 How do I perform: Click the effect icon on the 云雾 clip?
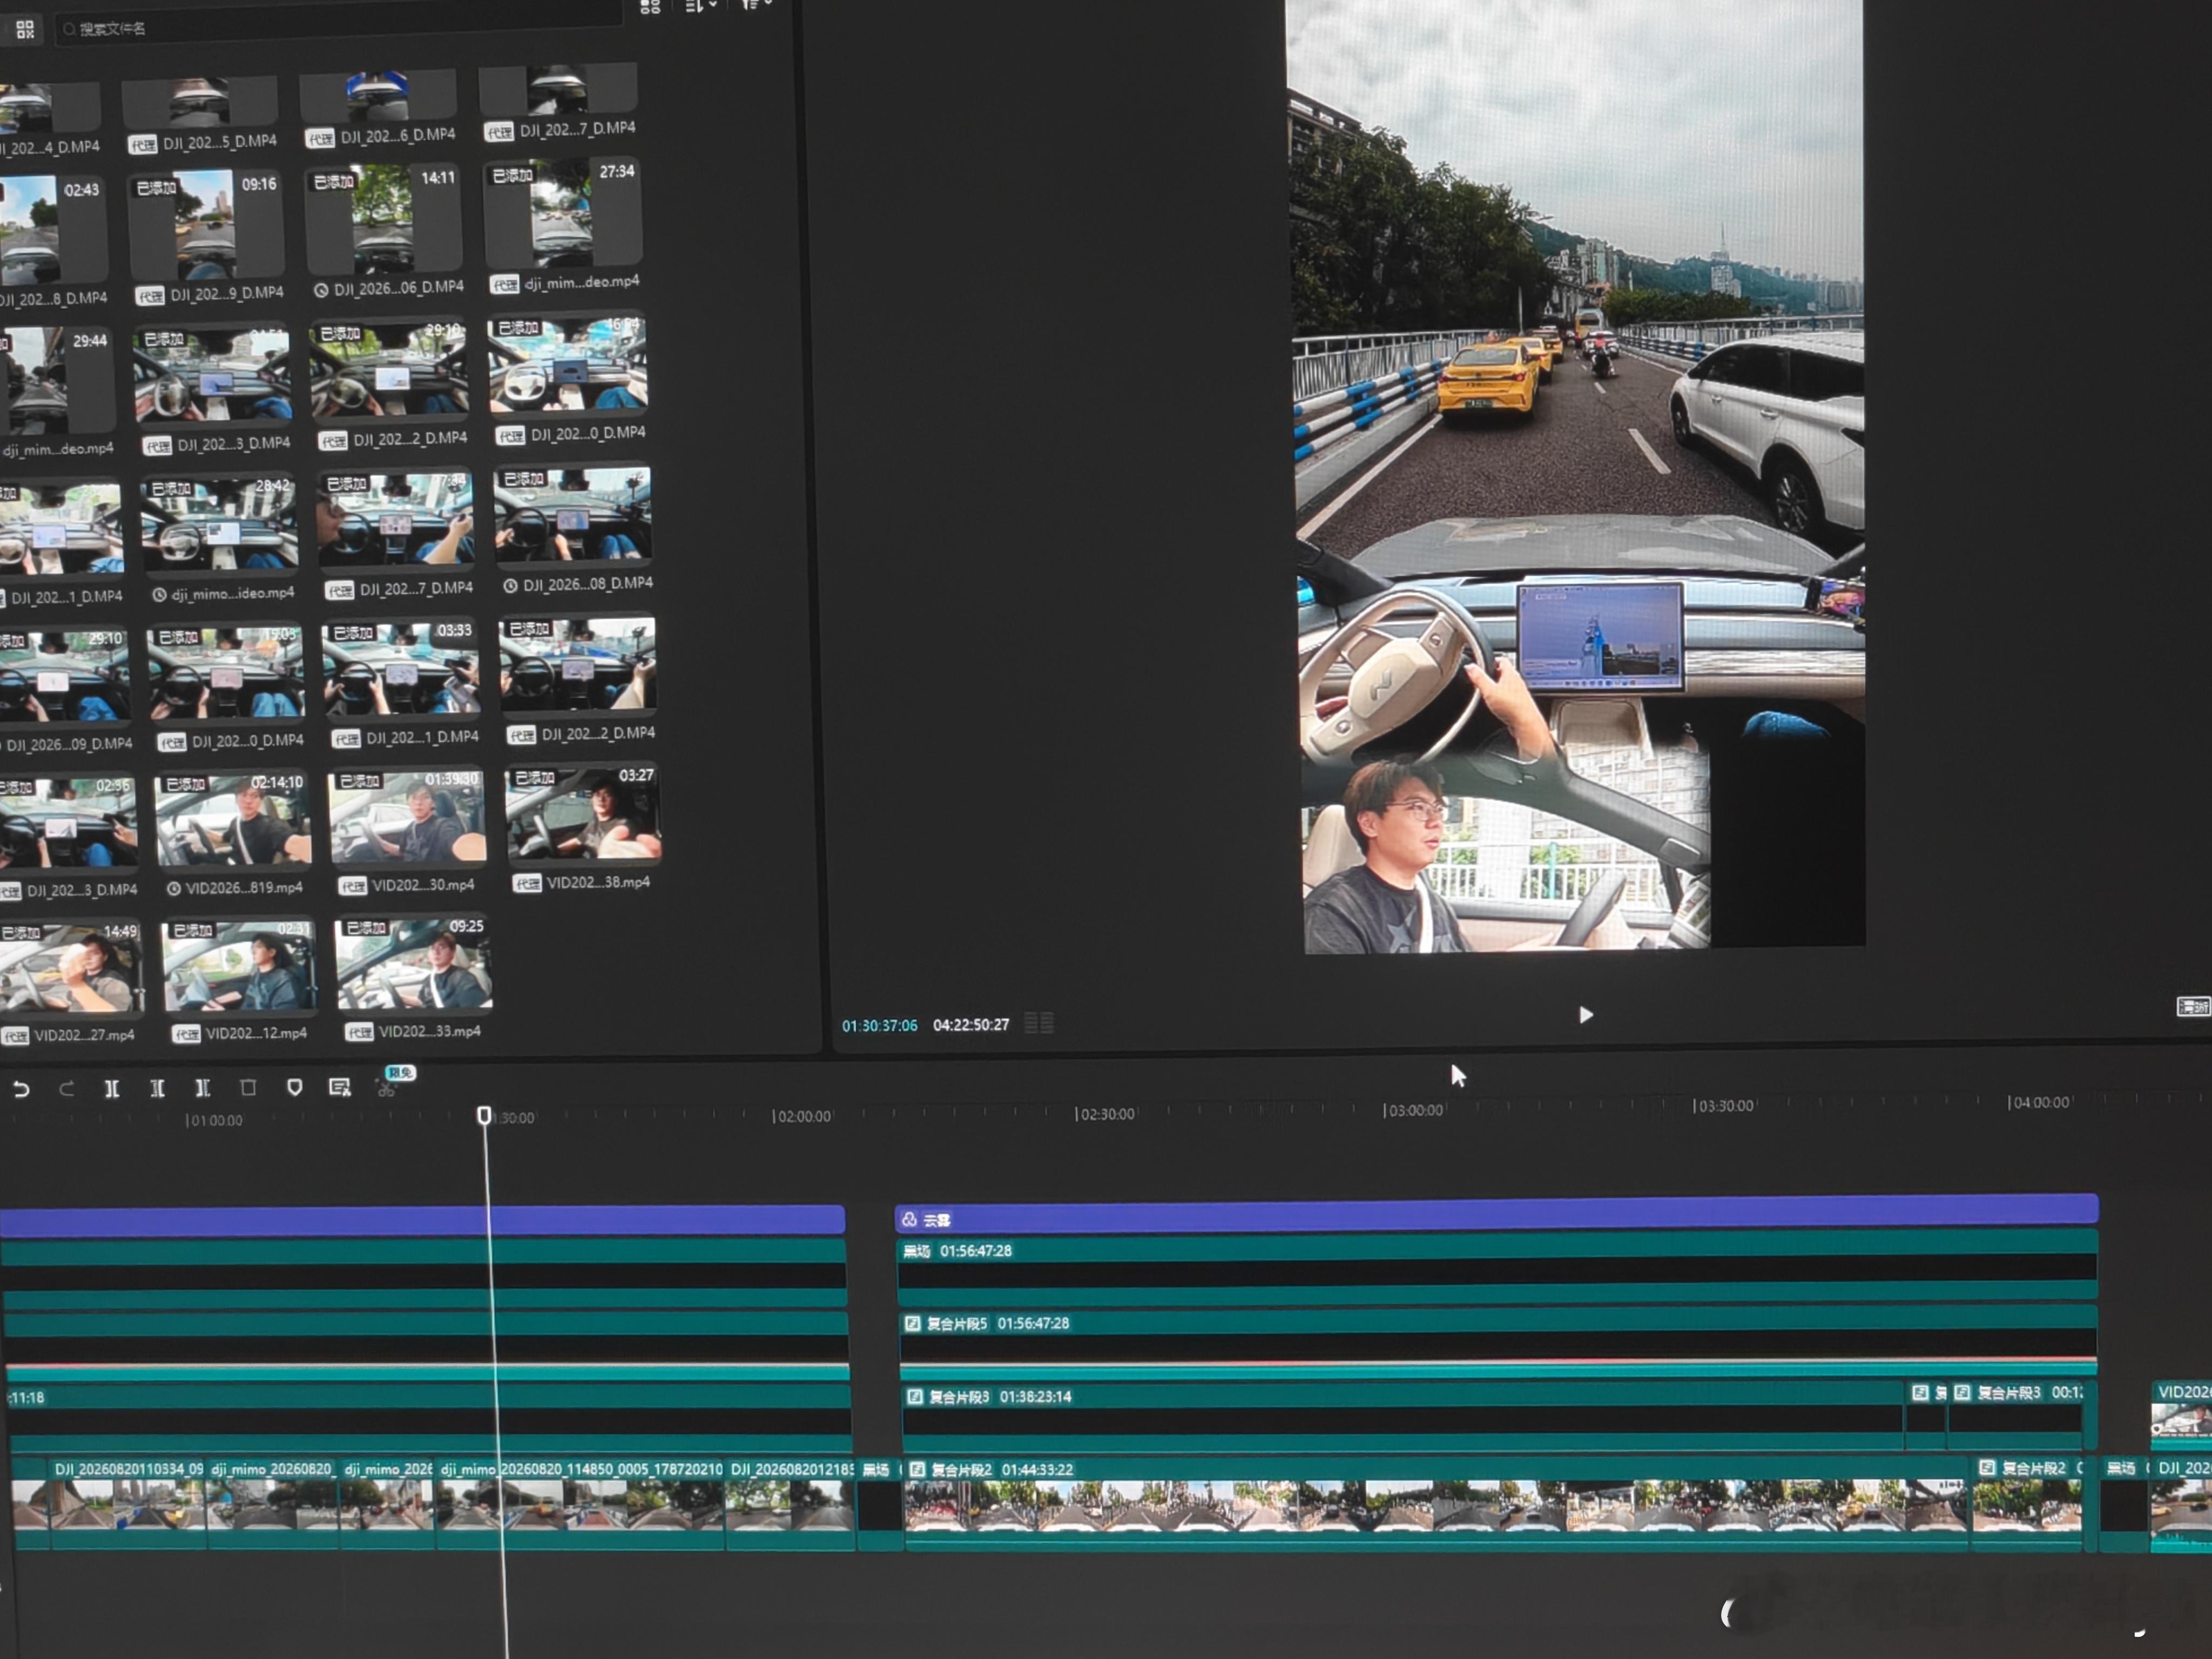click(909, 1220)
